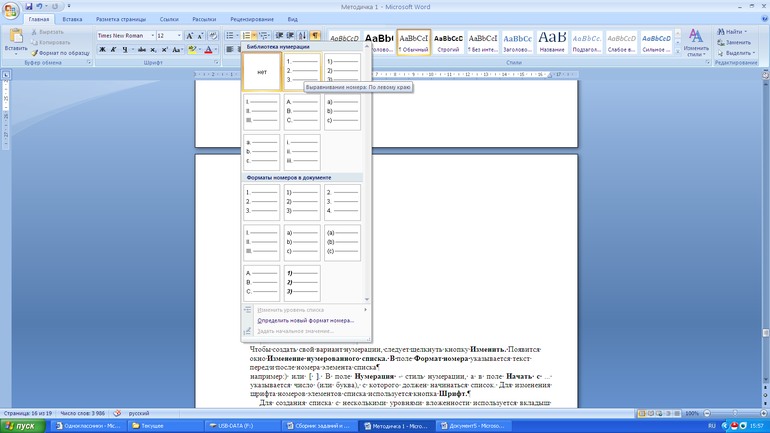Expand the styles gallery more arrow
The height and width of the screenshot is (433, 770).
coord(678,52)
